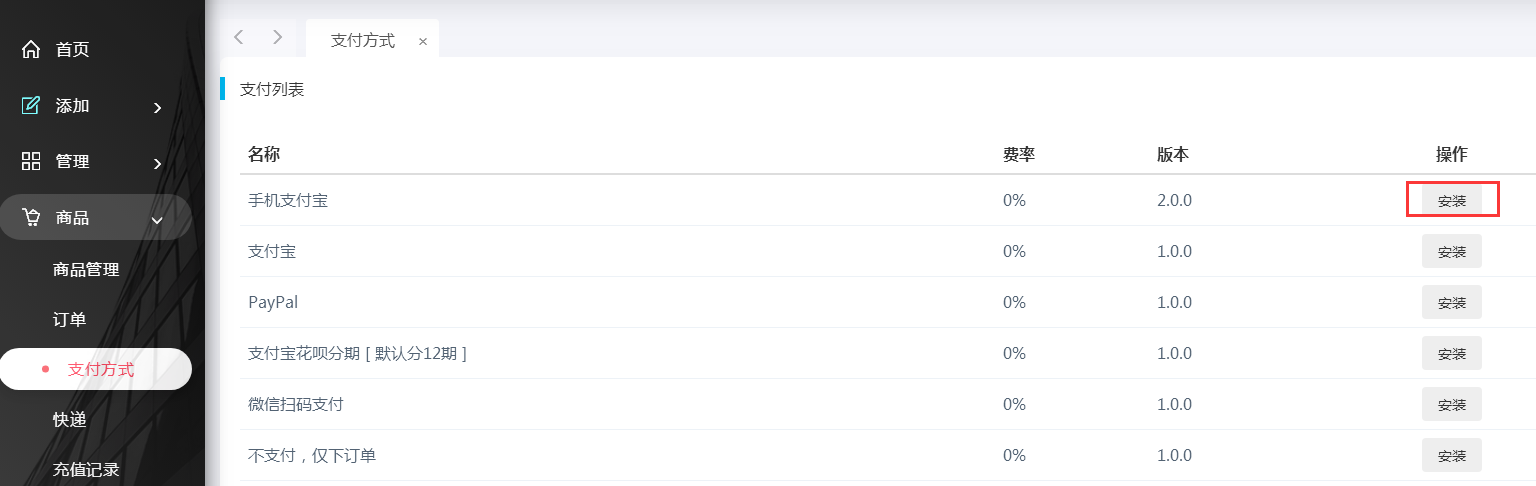
Task: Install the 微信扫码支付 payment method
Action: tap(1451, 404)
